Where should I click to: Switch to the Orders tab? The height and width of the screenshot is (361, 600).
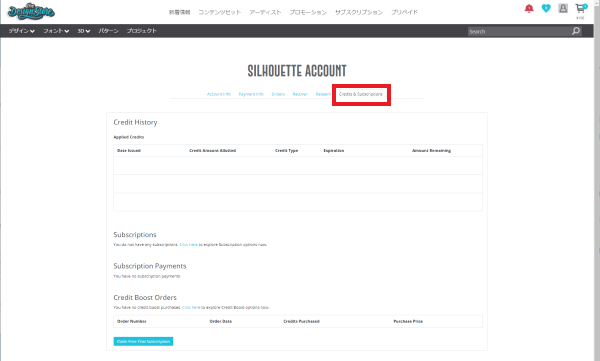point(278,94)
